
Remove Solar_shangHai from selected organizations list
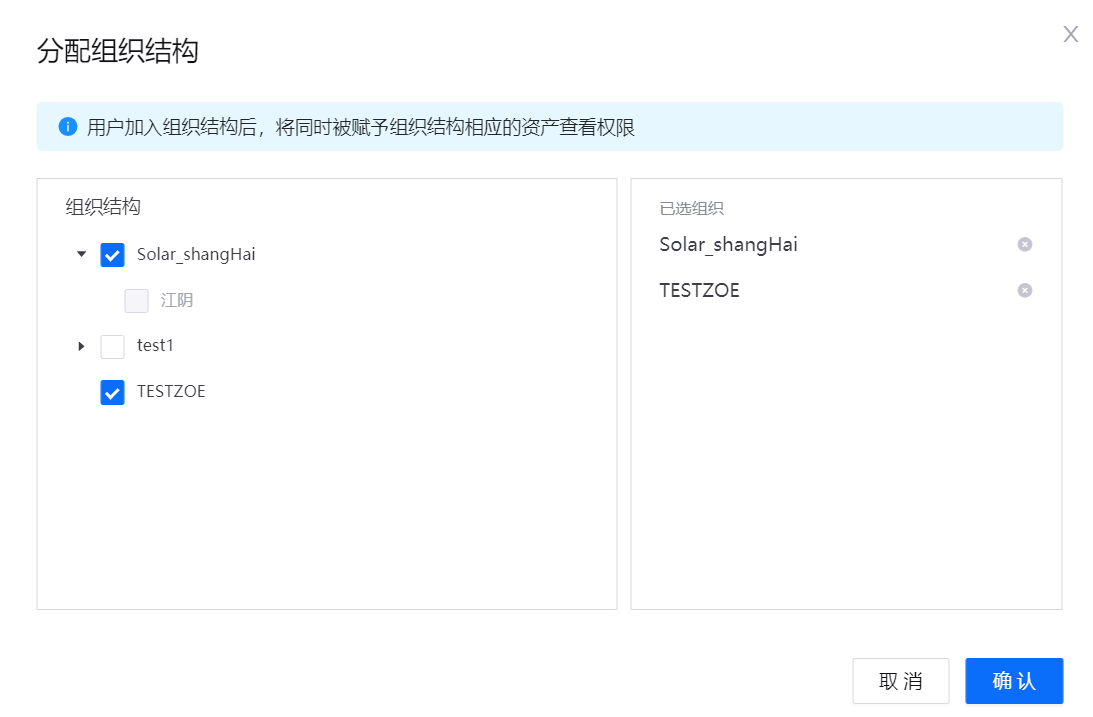pyautogui.click(x=1024, y=245)
